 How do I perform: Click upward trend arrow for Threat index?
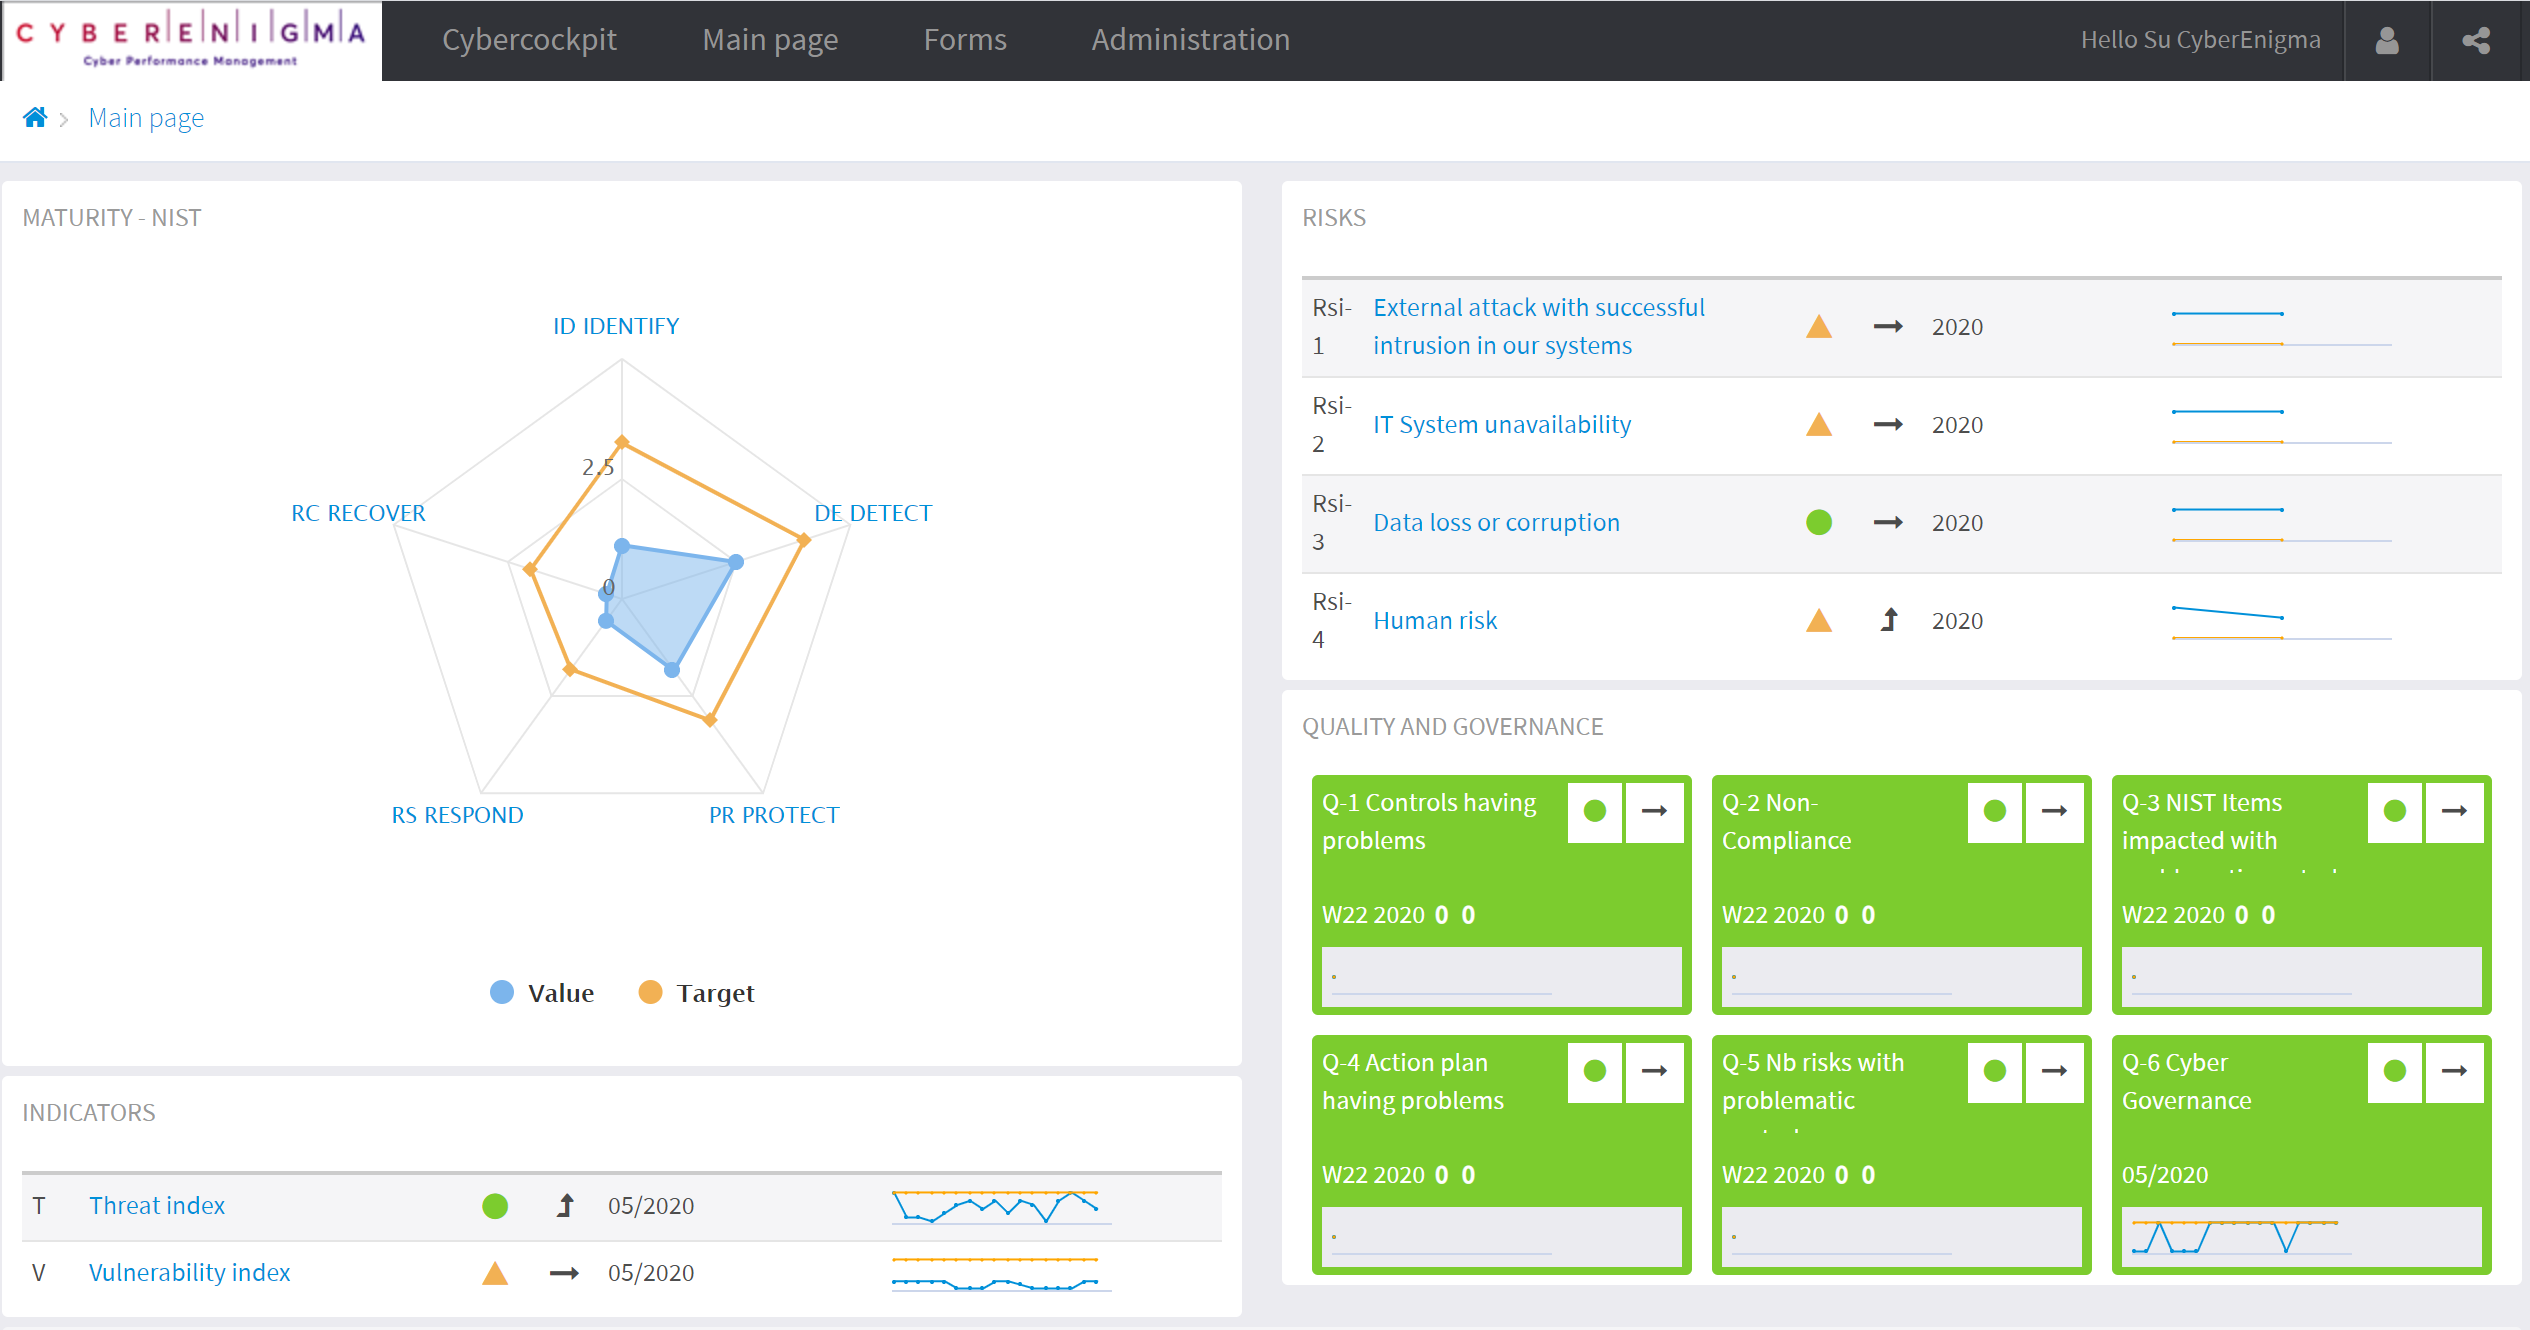click(x=565, y=1206)
